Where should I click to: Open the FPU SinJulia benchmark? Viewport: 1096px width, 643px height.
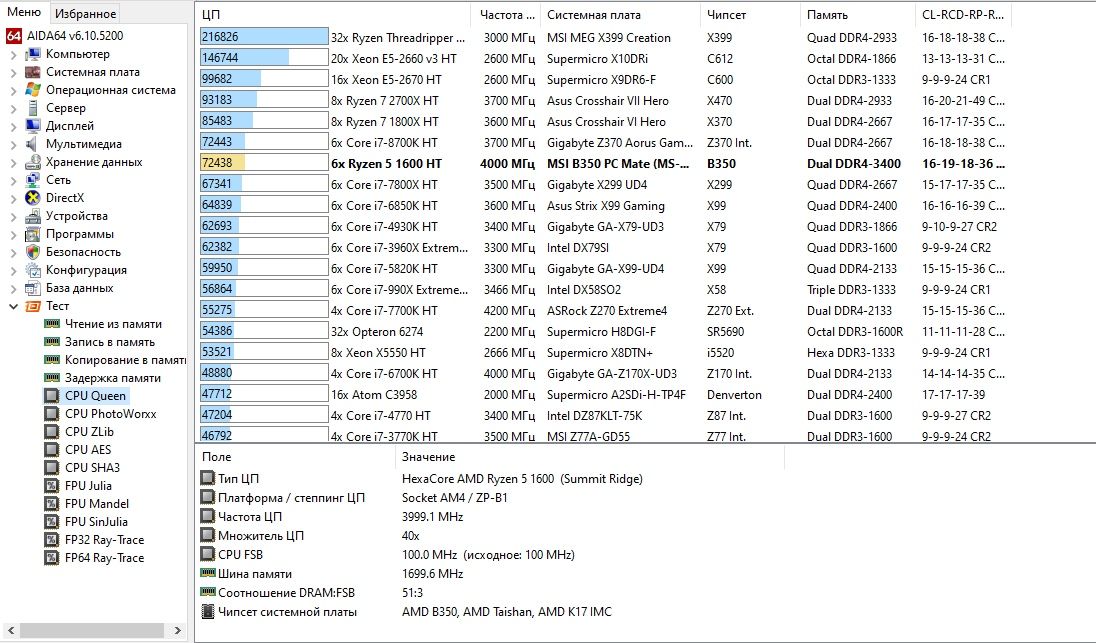96,522
